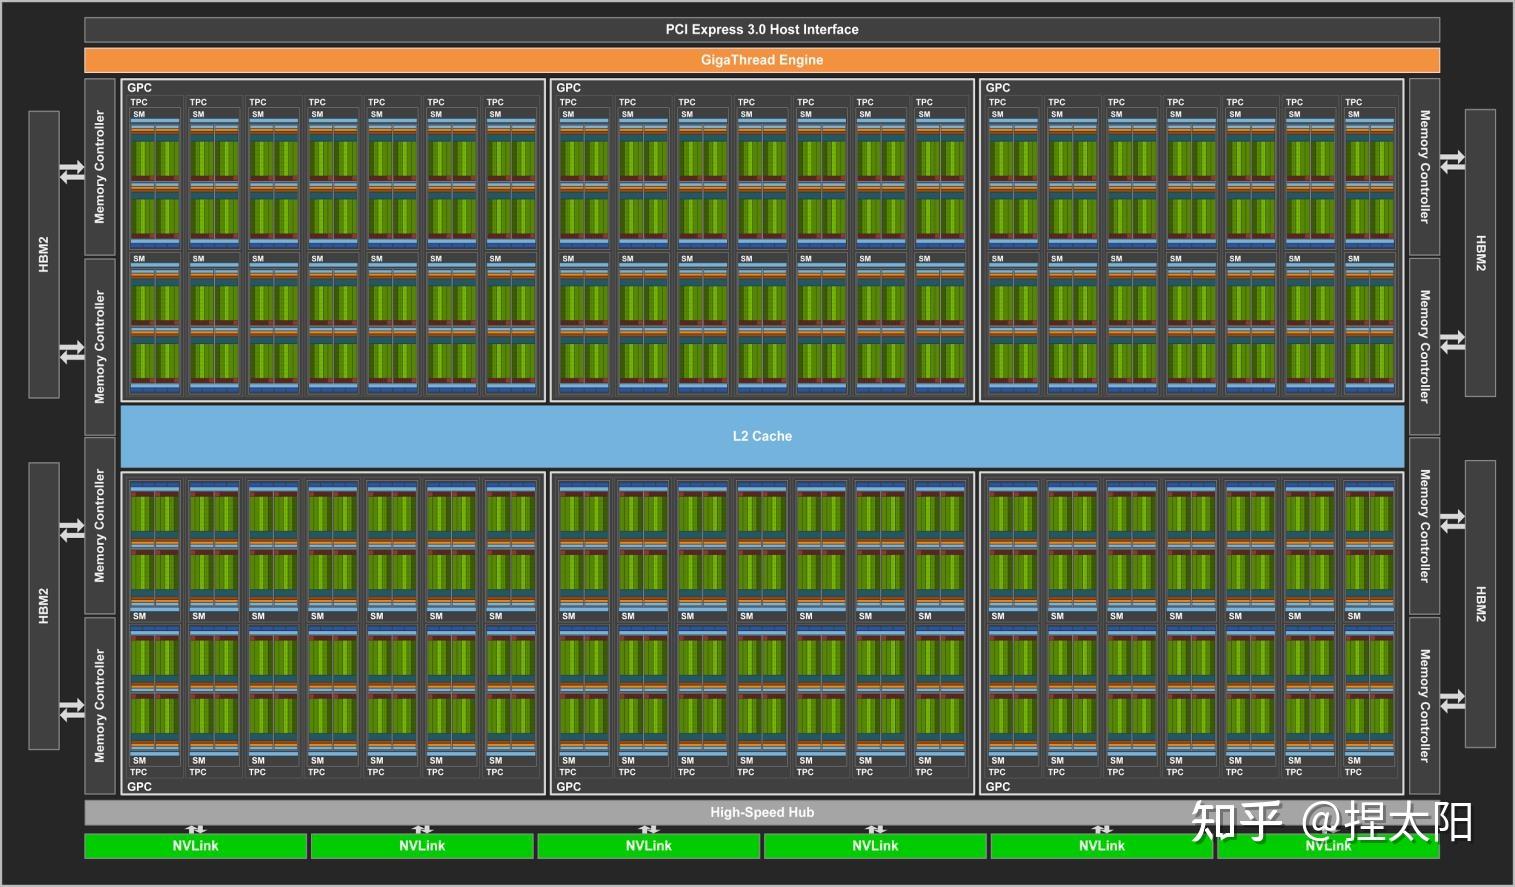
Task: Click the lower-right HBM2 memory block
Action: pos(1480,604)
